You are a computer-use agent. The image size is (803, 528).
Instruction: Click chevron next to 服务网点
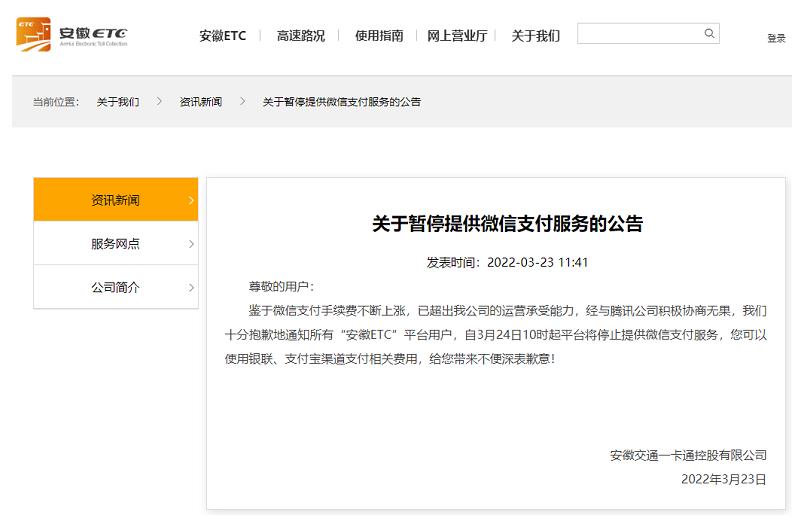(191, 244)
